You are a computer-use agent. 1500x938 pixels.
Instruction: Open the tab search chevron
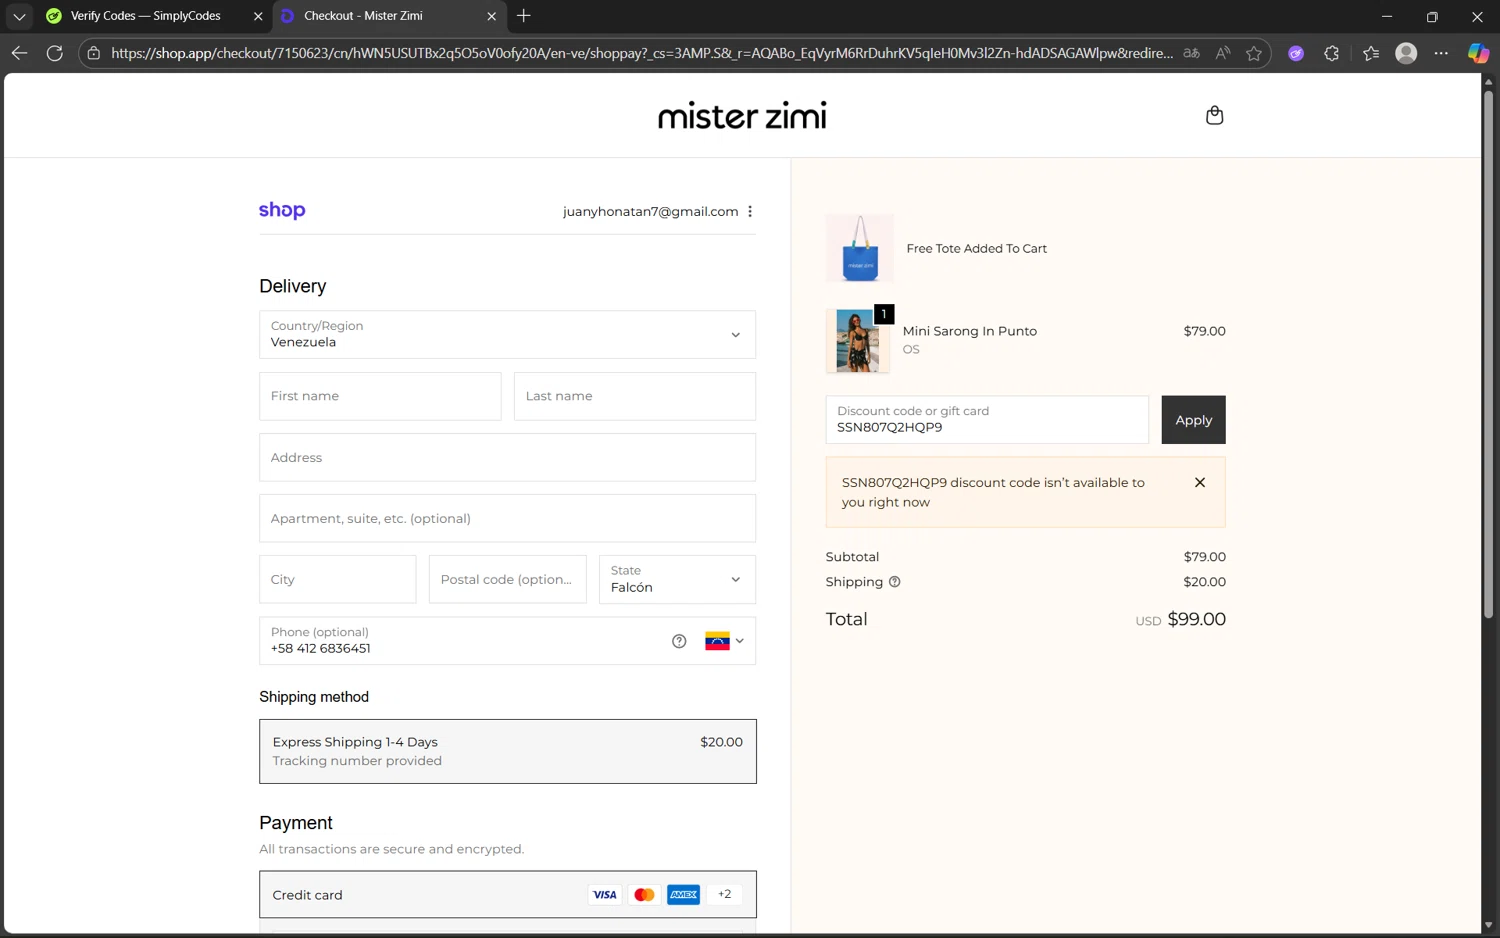tap(19, 16)
